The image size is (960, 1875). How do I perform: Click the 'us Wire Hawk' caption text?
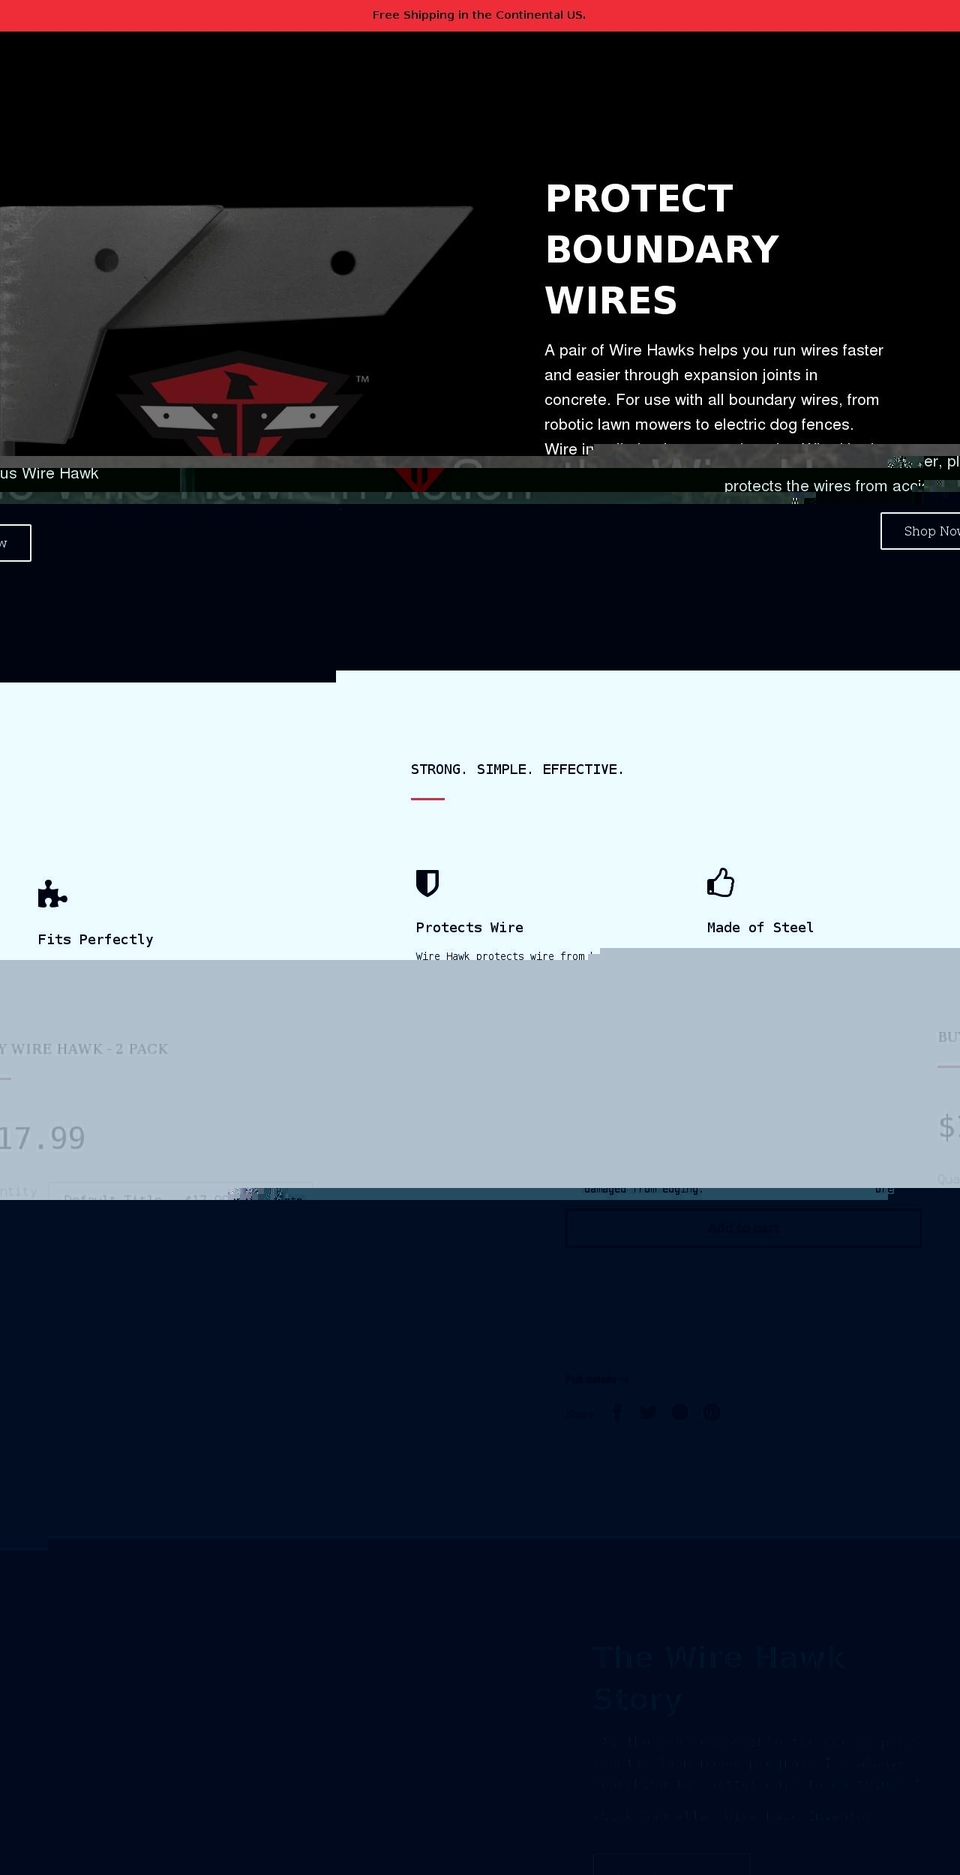tap(49, 473)
